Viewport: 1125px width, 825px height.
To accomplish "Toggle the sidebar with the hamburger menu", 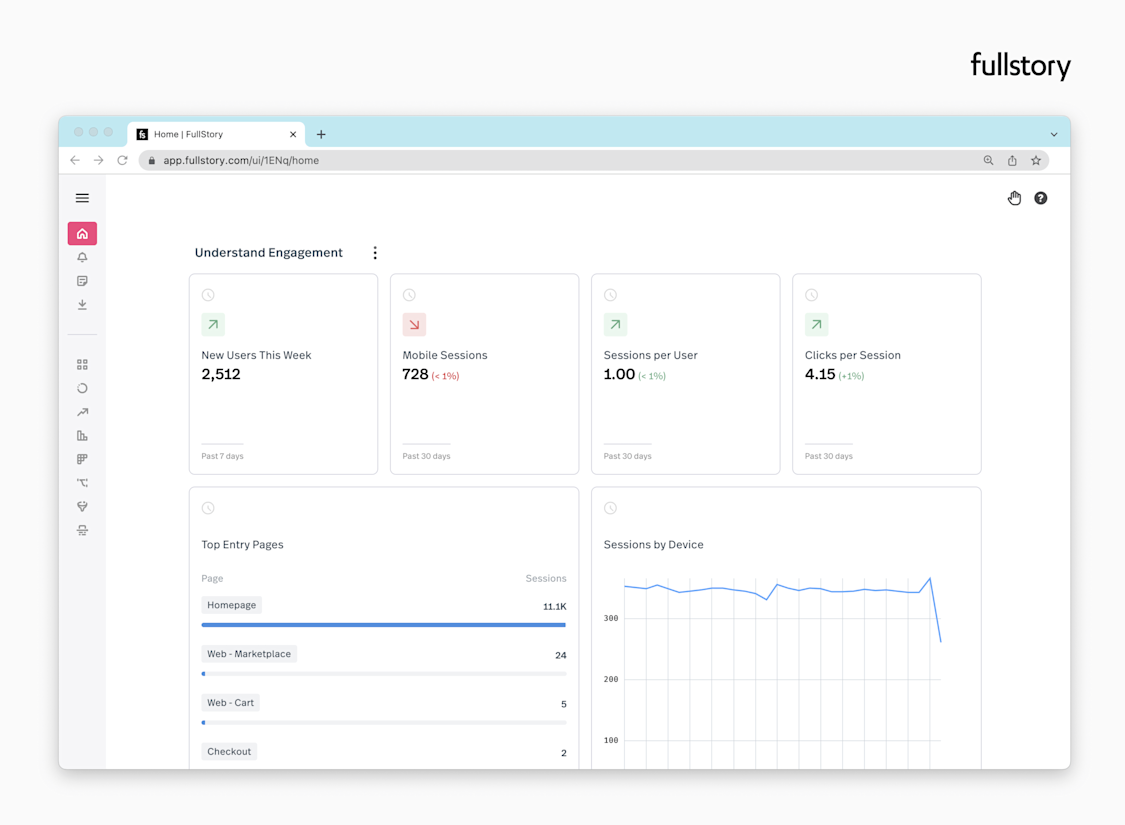I will tap(82, 197).
